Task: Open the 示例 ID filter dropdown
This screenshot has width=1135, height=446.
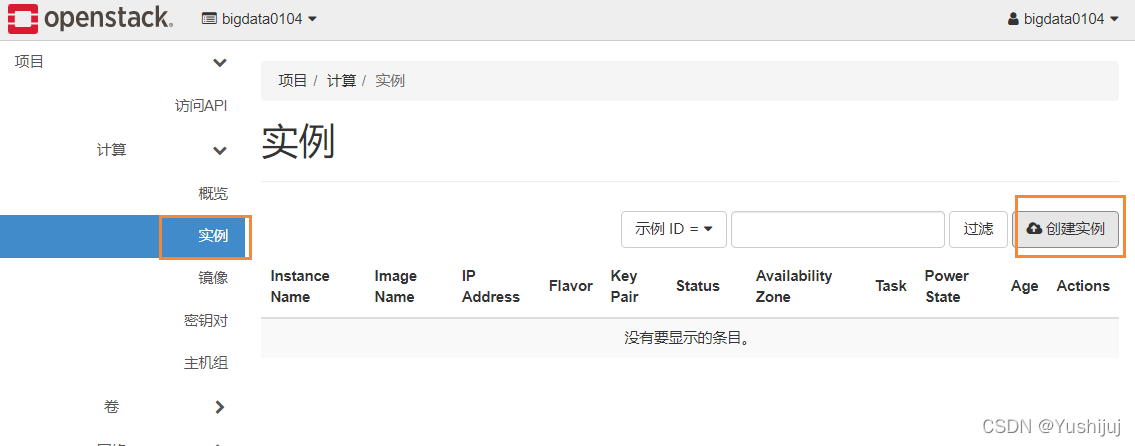Action: click(674, 229)
